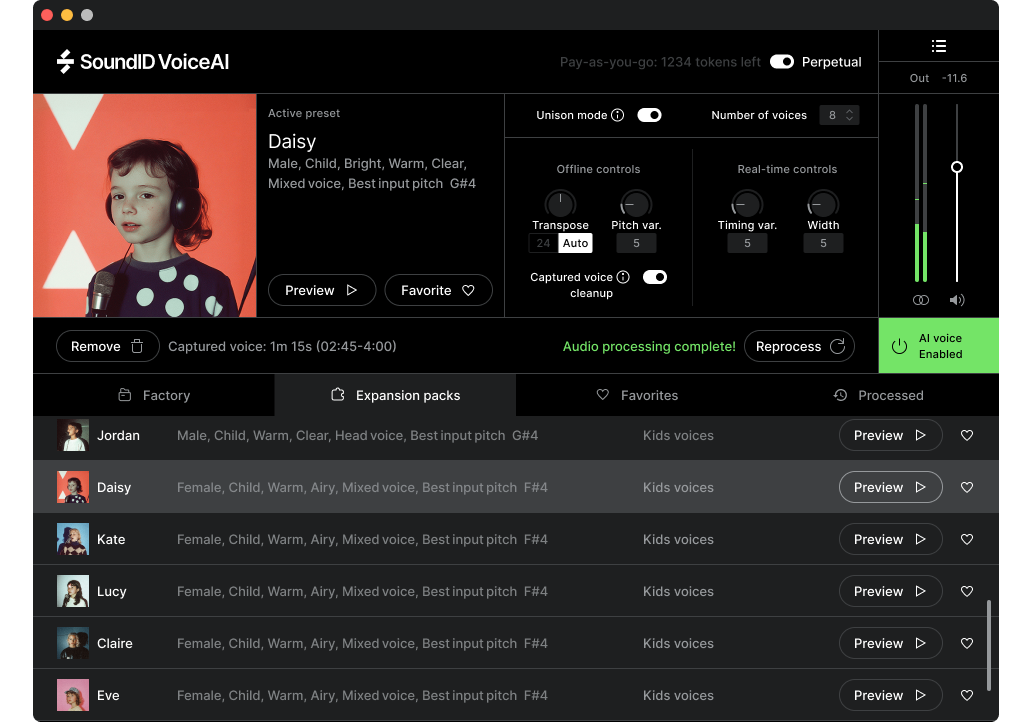Change Number of voices stepper arrows
Screen dimensions: 1032x722
click(850, 115)
